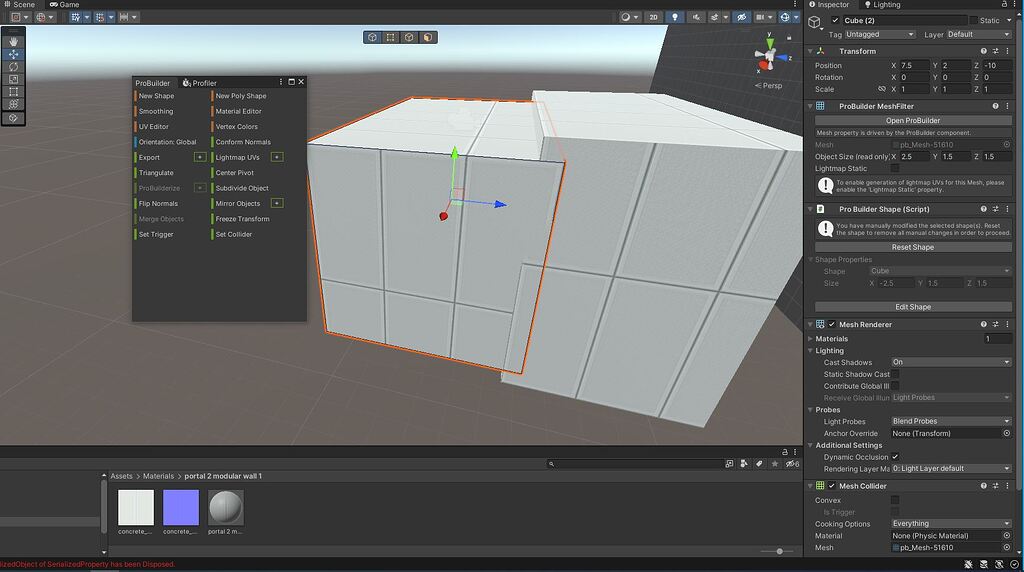Switch ProBuilder to Object selection mode
Image resolution: width=1024 pixels, height=572 pixels.
372,37
